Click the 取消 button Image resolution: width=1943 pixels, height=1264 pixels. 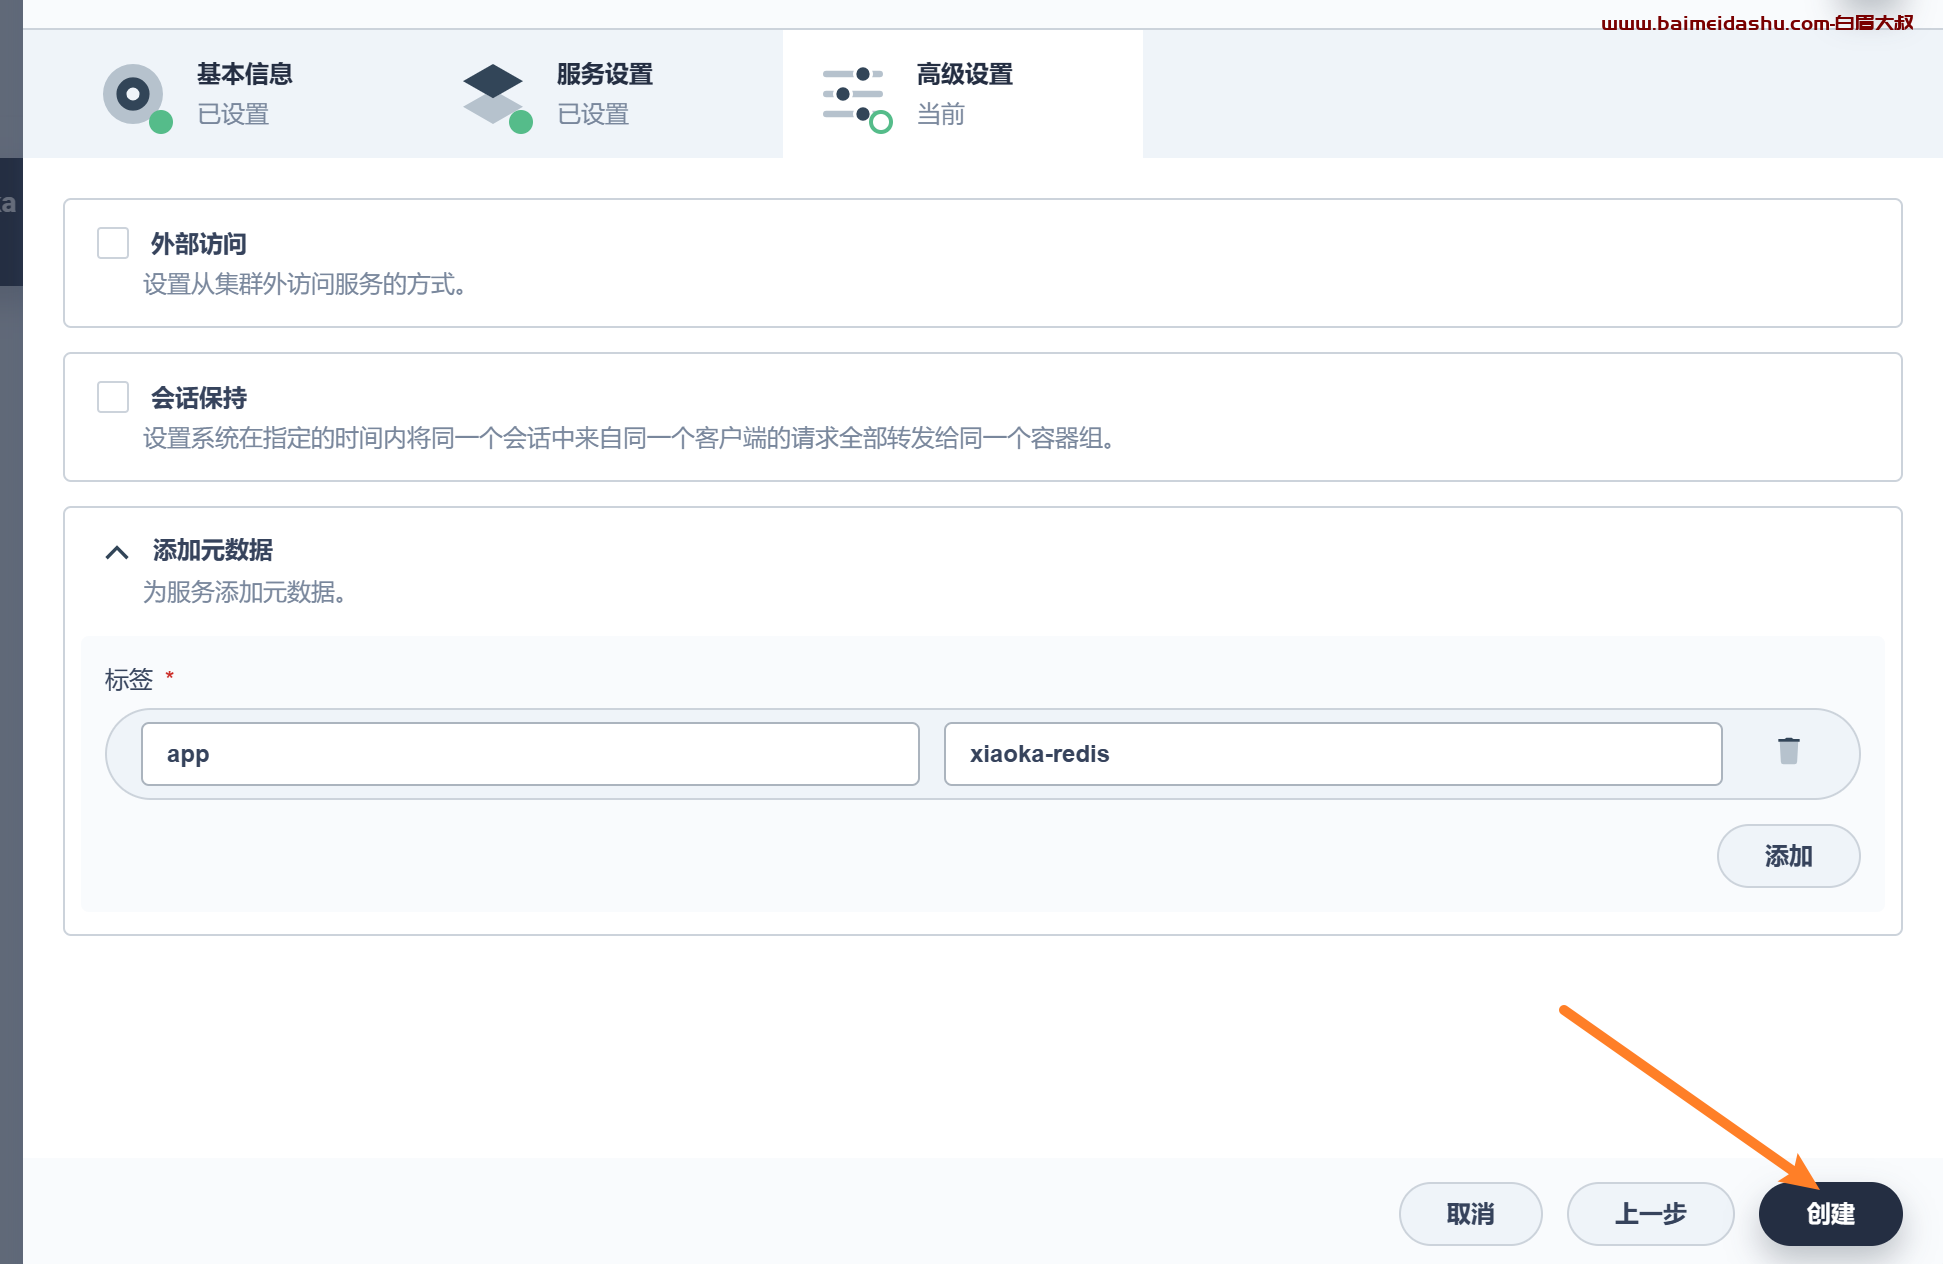tap(1470, 1214)
